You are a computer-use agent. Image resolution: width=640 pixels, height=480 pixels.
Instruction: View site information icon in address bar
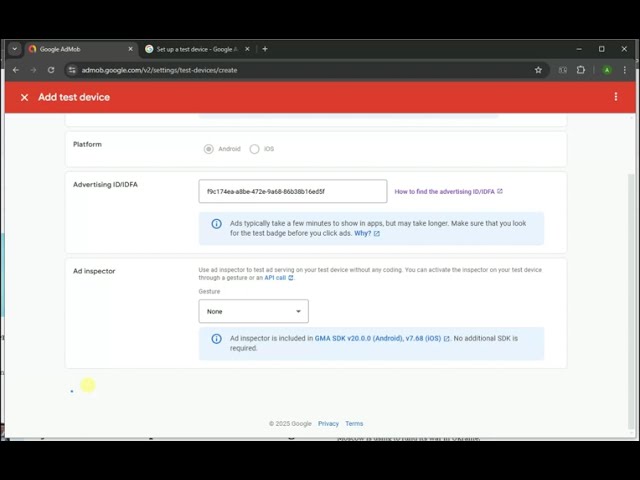tap(72, 70)
